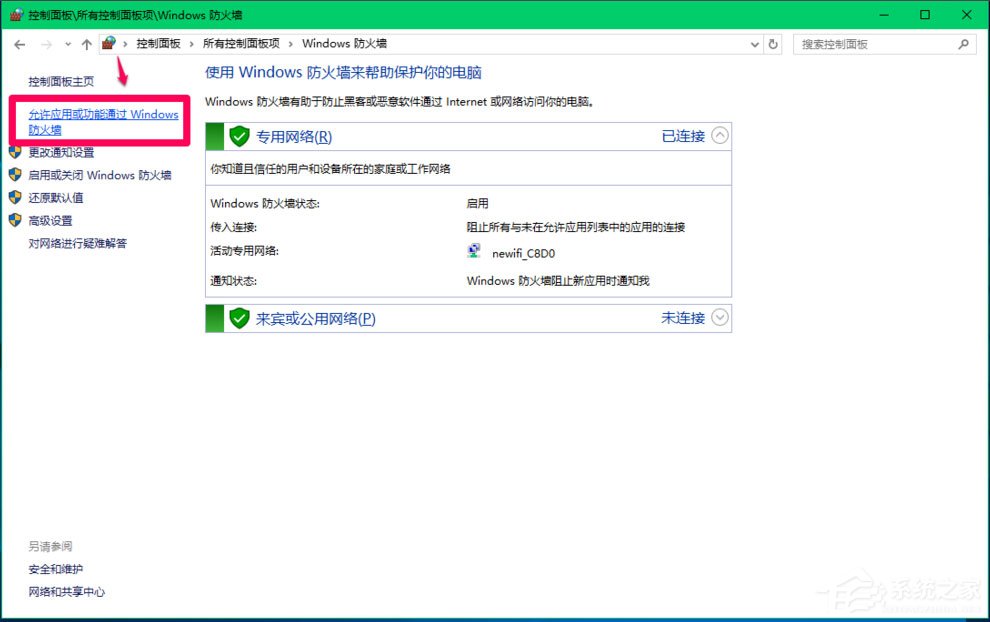The height and width of the screenshot is (622, 990).
Task: Open the address bar dropdown arrow
Action: coord(755,43)
